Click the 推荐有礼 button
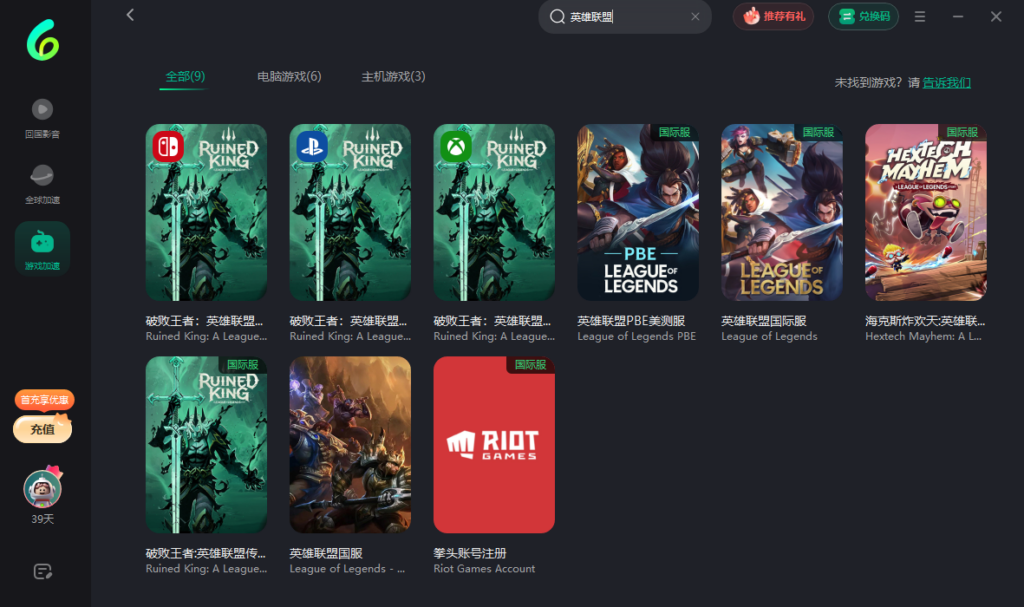The image size is (1024, 607). [773, 17]
